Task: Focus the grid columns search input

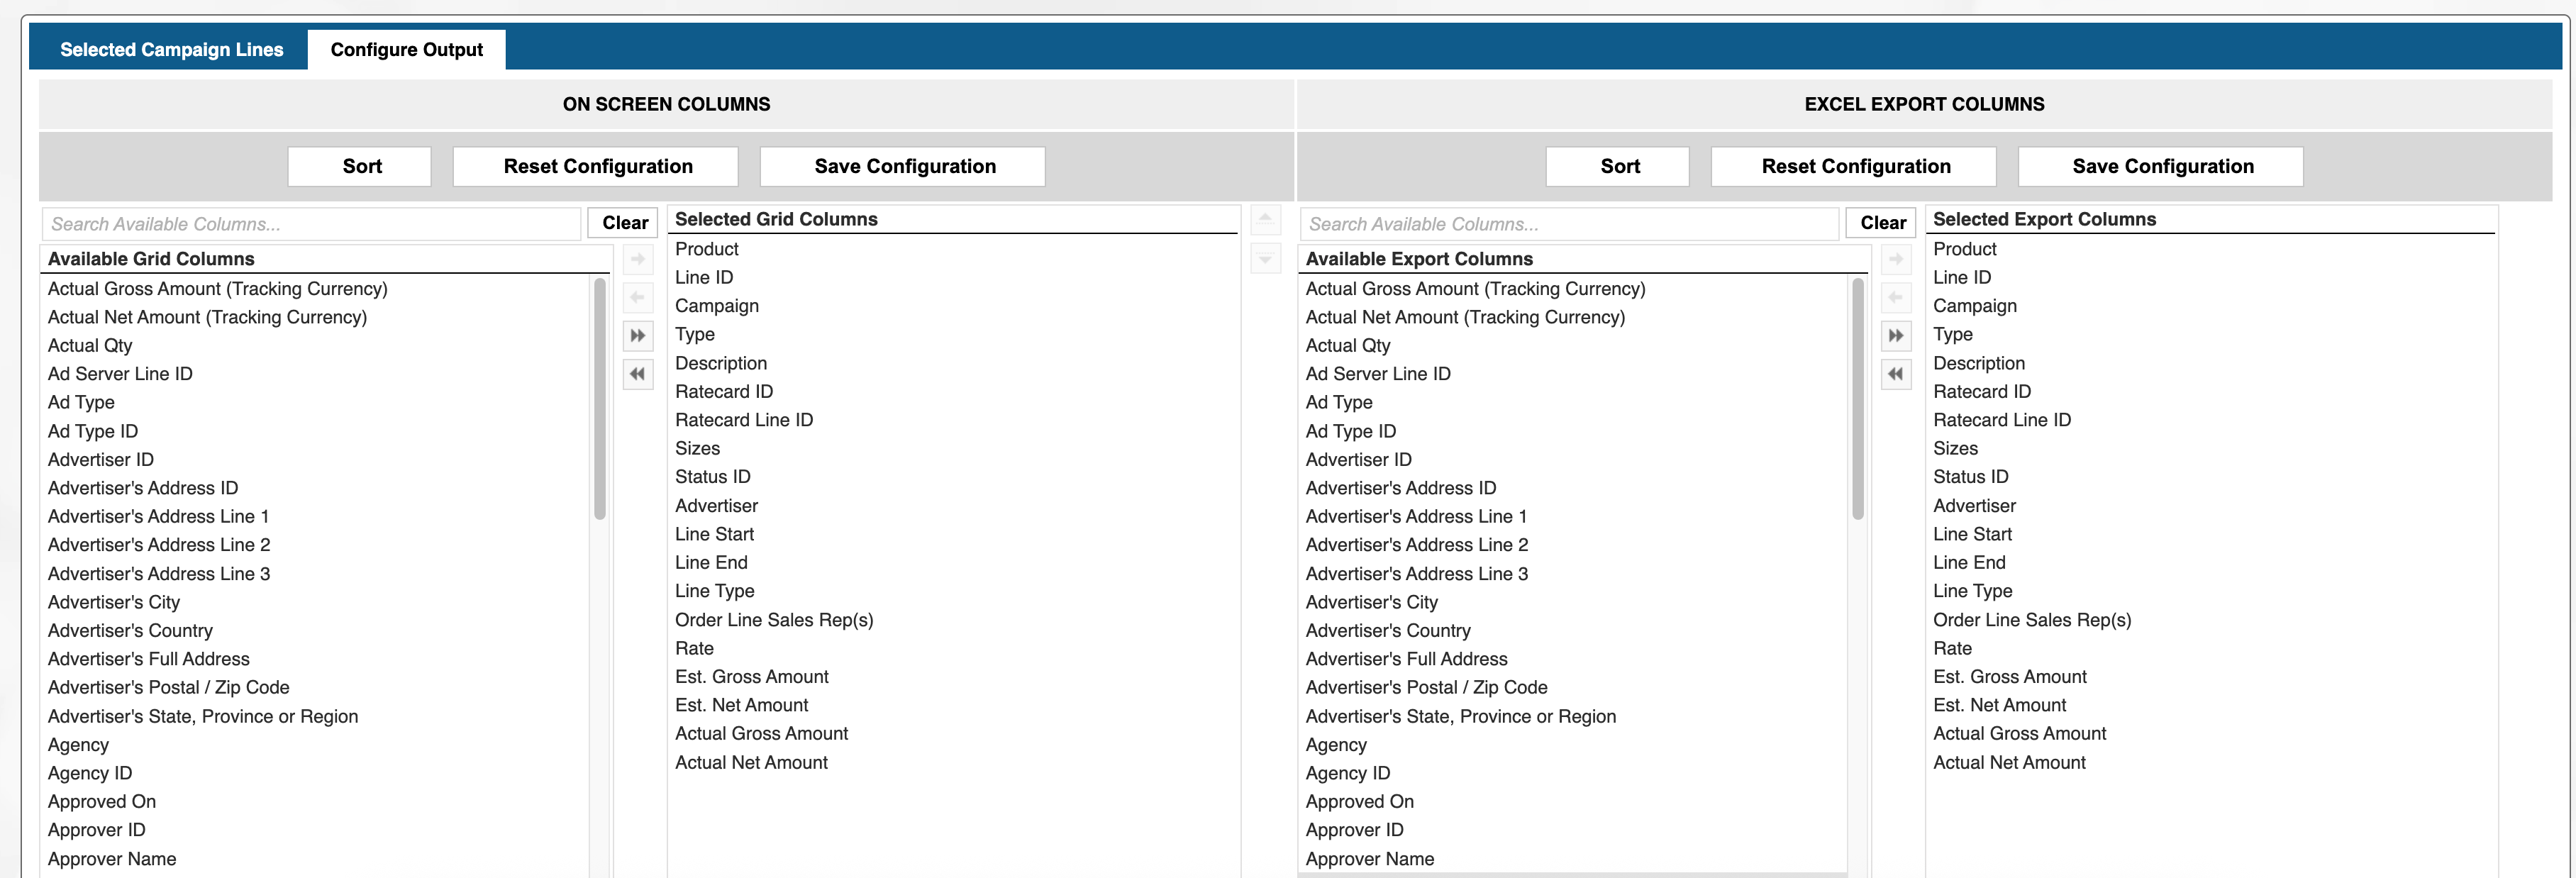Action: pyautogui.click(x=310, y=224)
